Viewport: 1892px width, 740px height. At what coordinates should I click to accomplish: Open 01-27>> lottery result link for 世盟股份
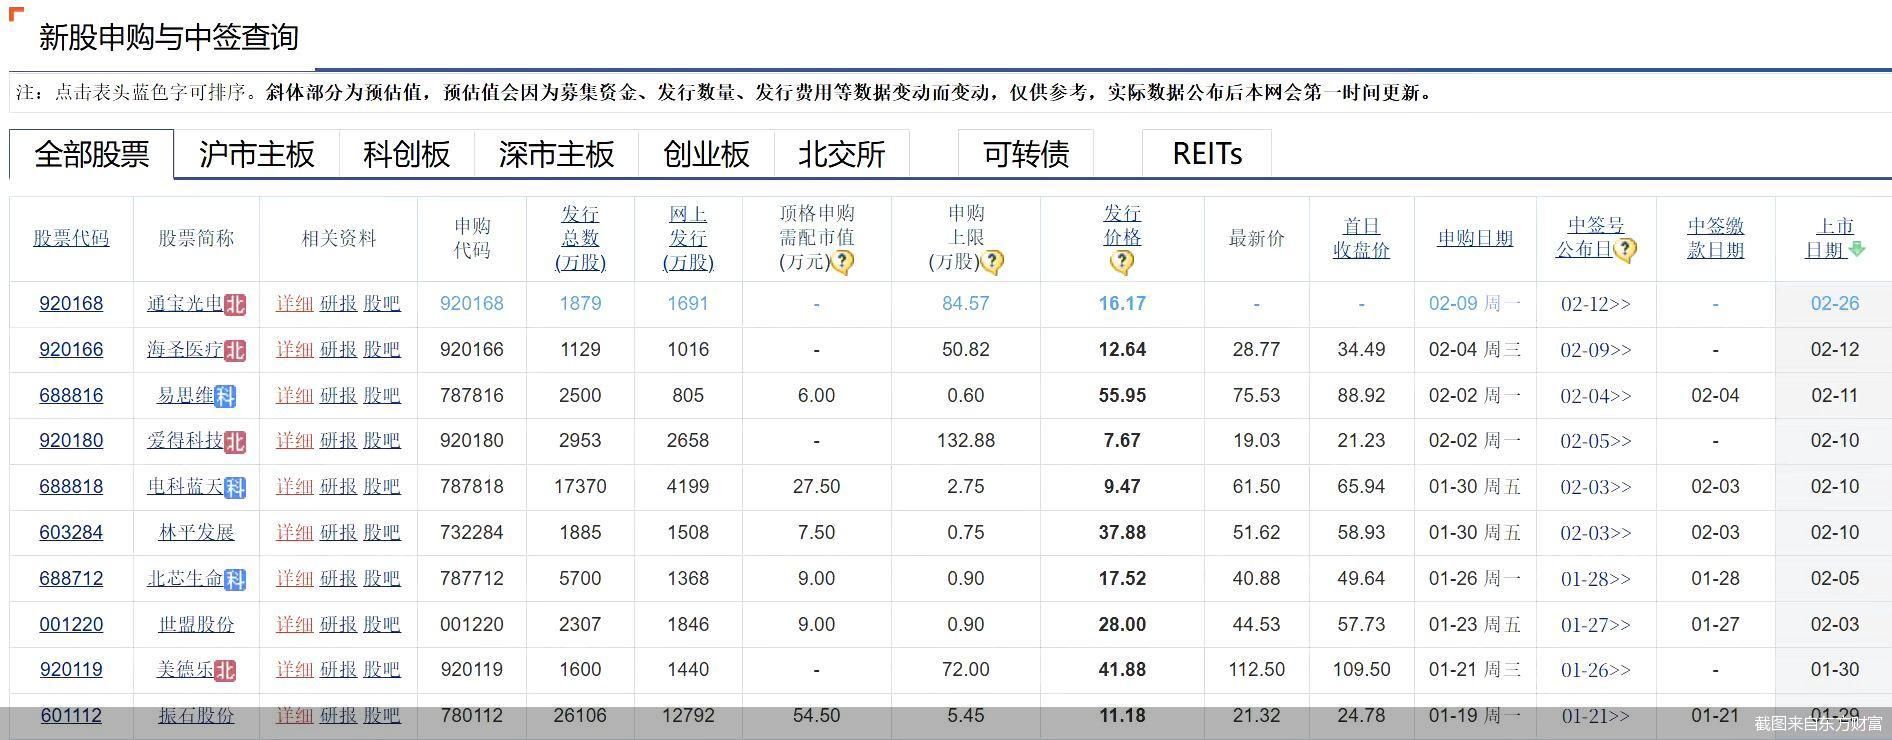point(1596,625)
